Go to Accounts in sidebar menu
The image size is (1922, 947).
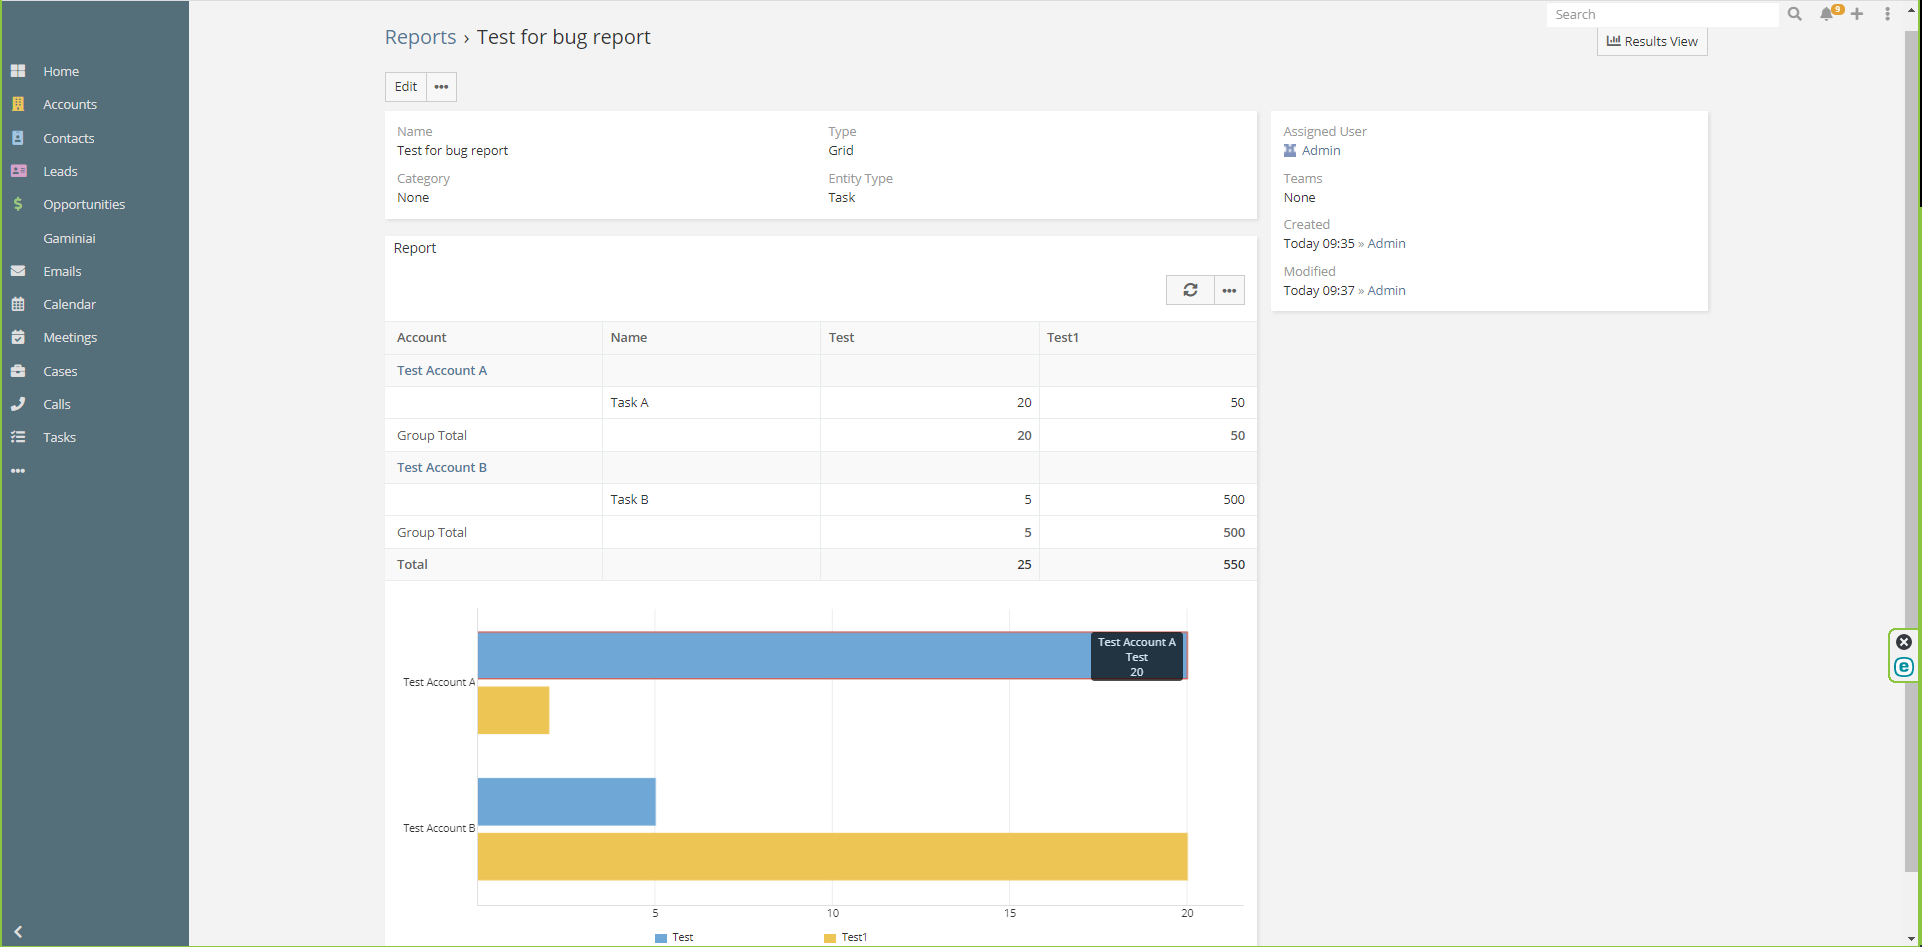pyautogui.click(x=70, y=104)
